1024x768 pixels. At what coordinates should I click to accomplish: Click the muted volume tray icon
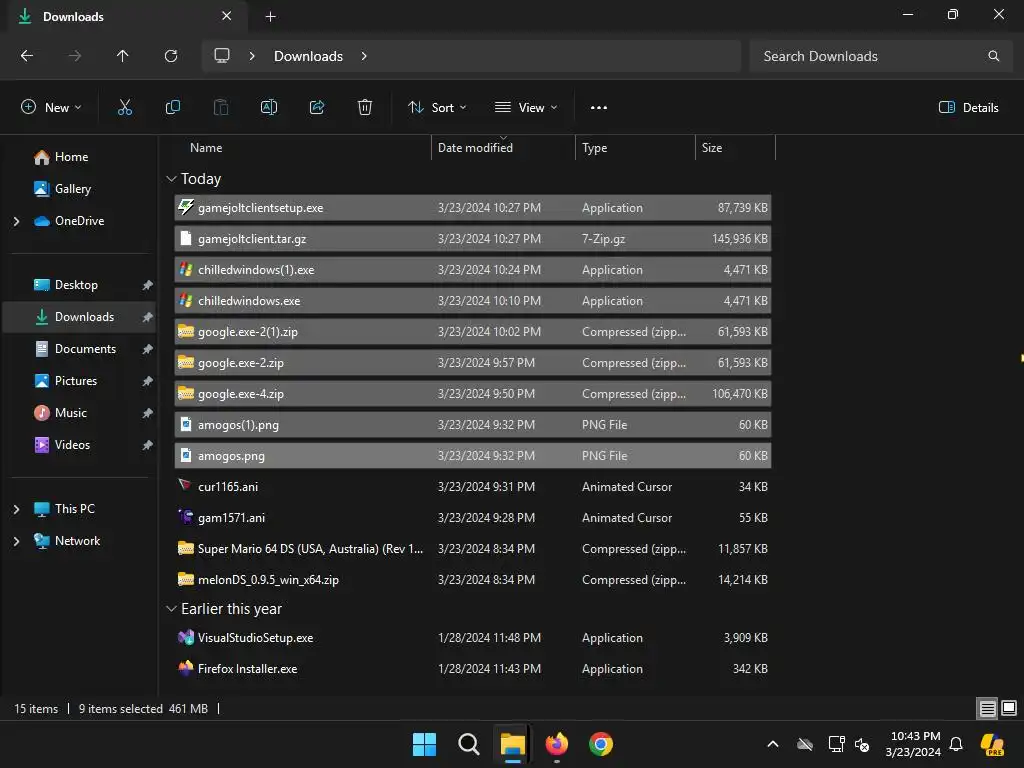coord(862,744)
